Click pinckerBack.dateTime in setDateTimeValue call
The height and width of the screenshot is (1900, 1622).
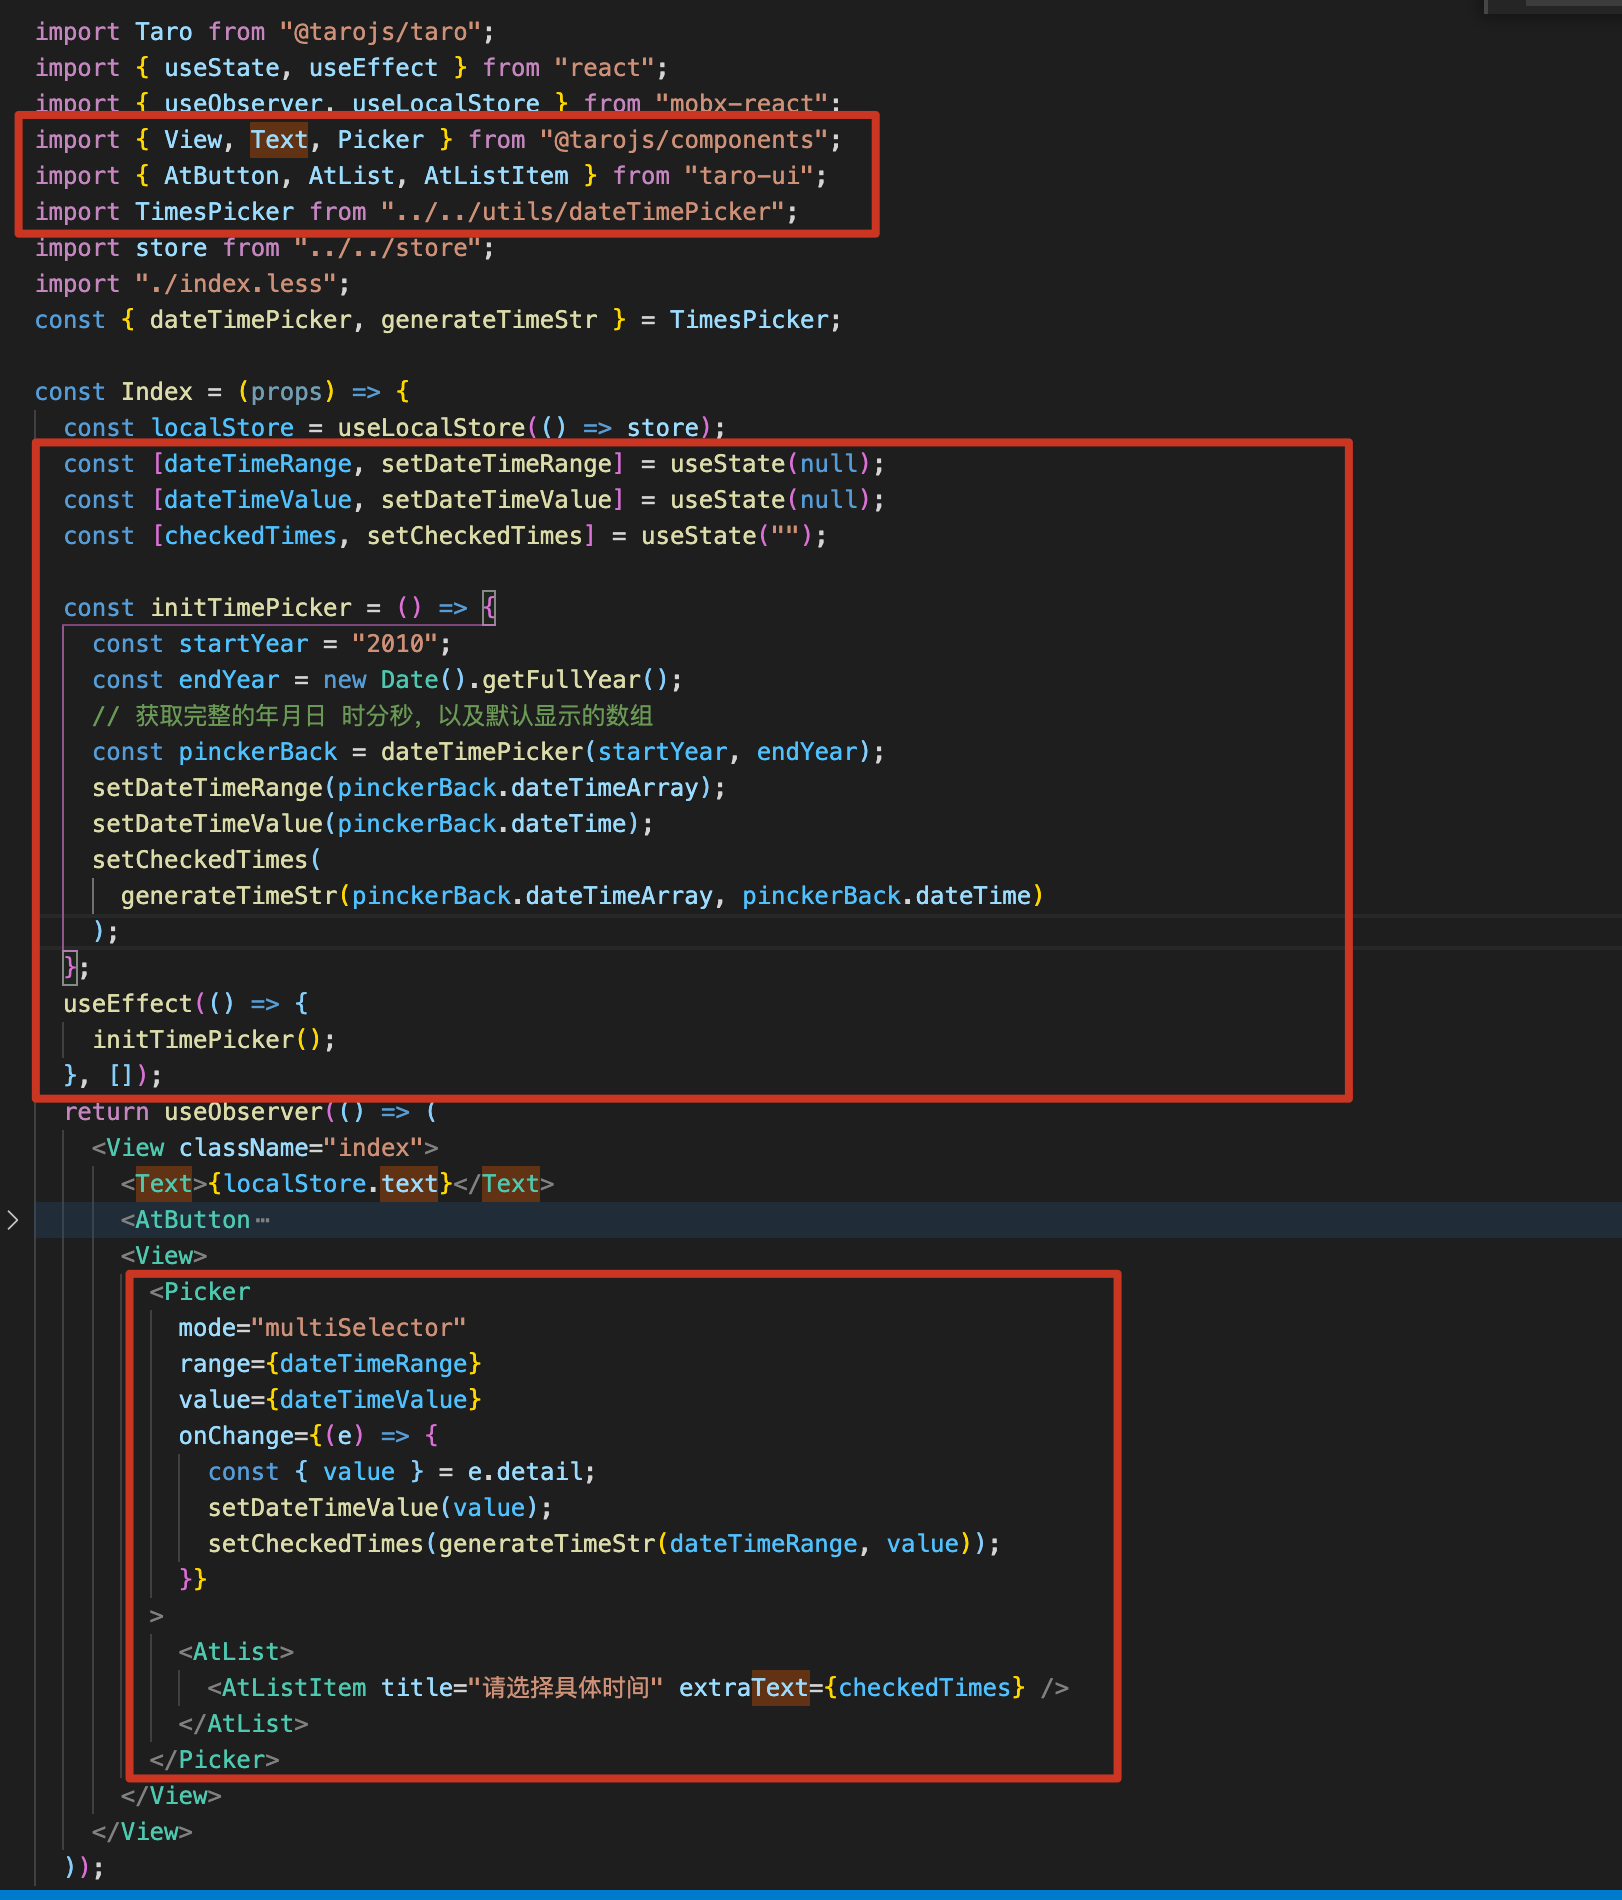(481, 824)
